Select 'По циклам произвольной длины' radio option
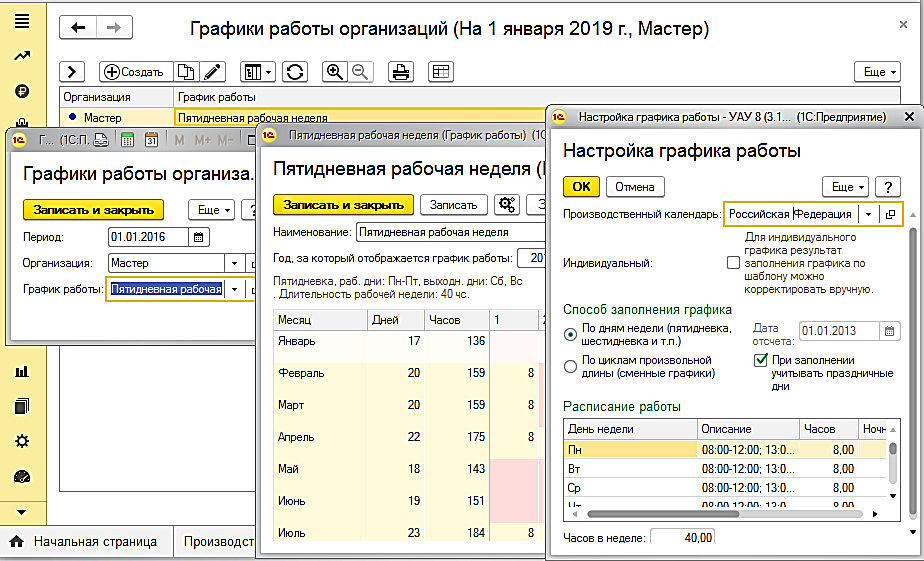Viewport: 924px width, 561px height. [x=571, y=366]
